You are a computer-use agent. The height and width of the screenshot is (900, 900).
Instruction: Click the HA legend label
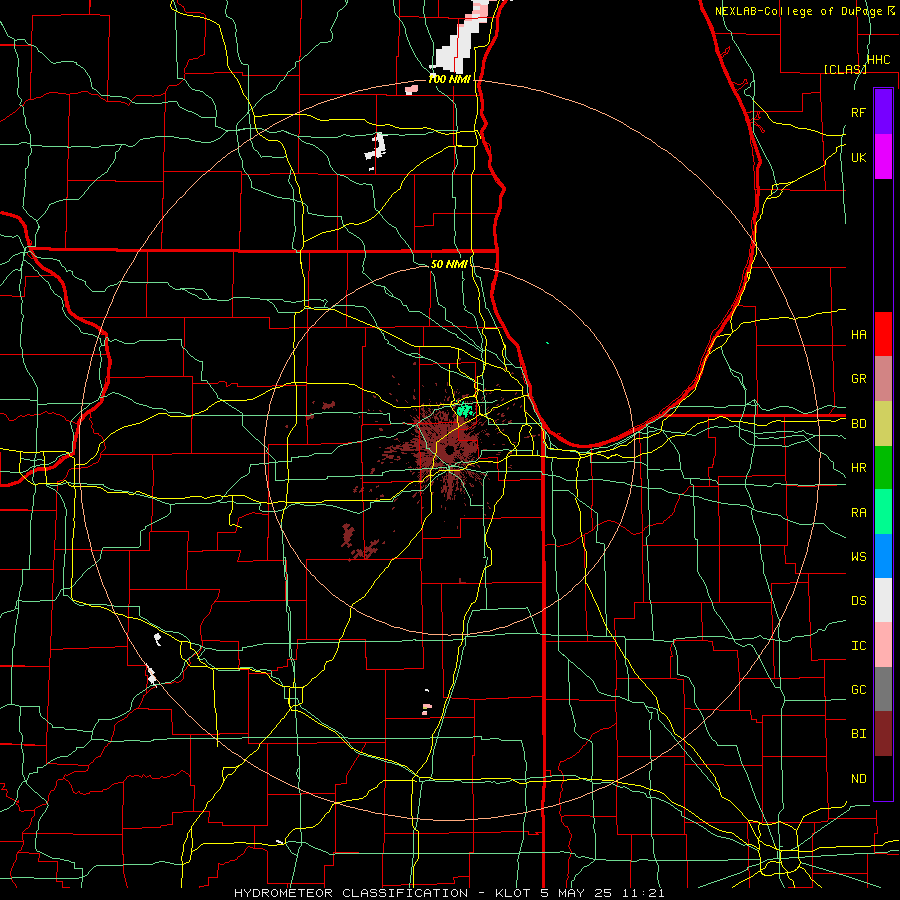tap(859, 335)
